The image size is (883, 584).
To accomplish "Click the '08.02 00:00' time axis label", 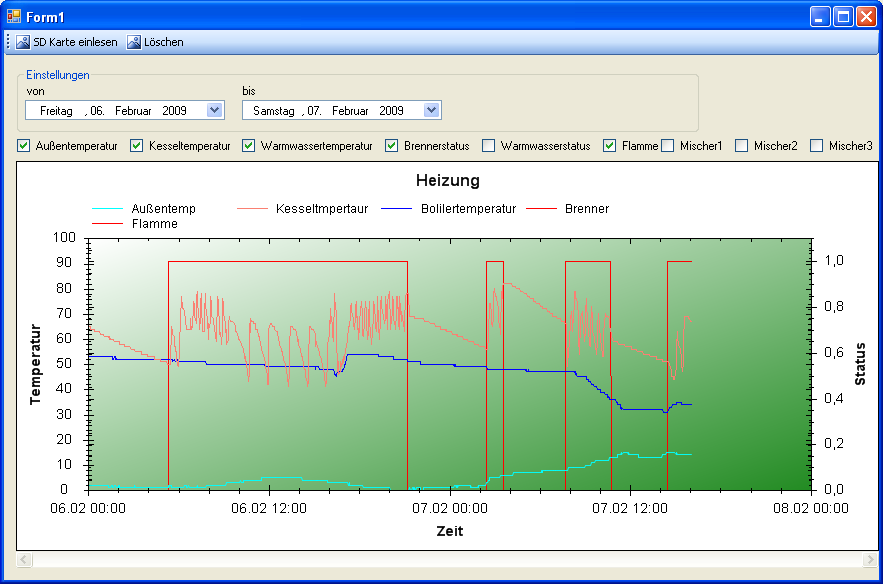I will (811, 509).
